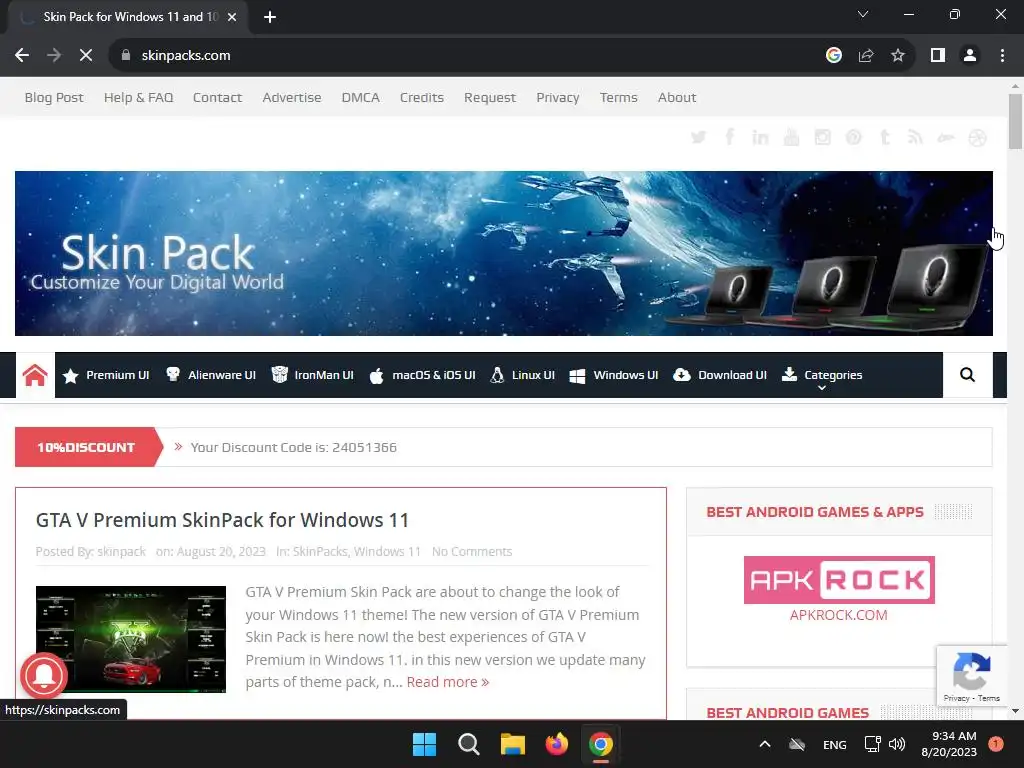Viewport: 1024px width, 768px height.
Task: Open the Instagram social icon
Action: [822, 137]
